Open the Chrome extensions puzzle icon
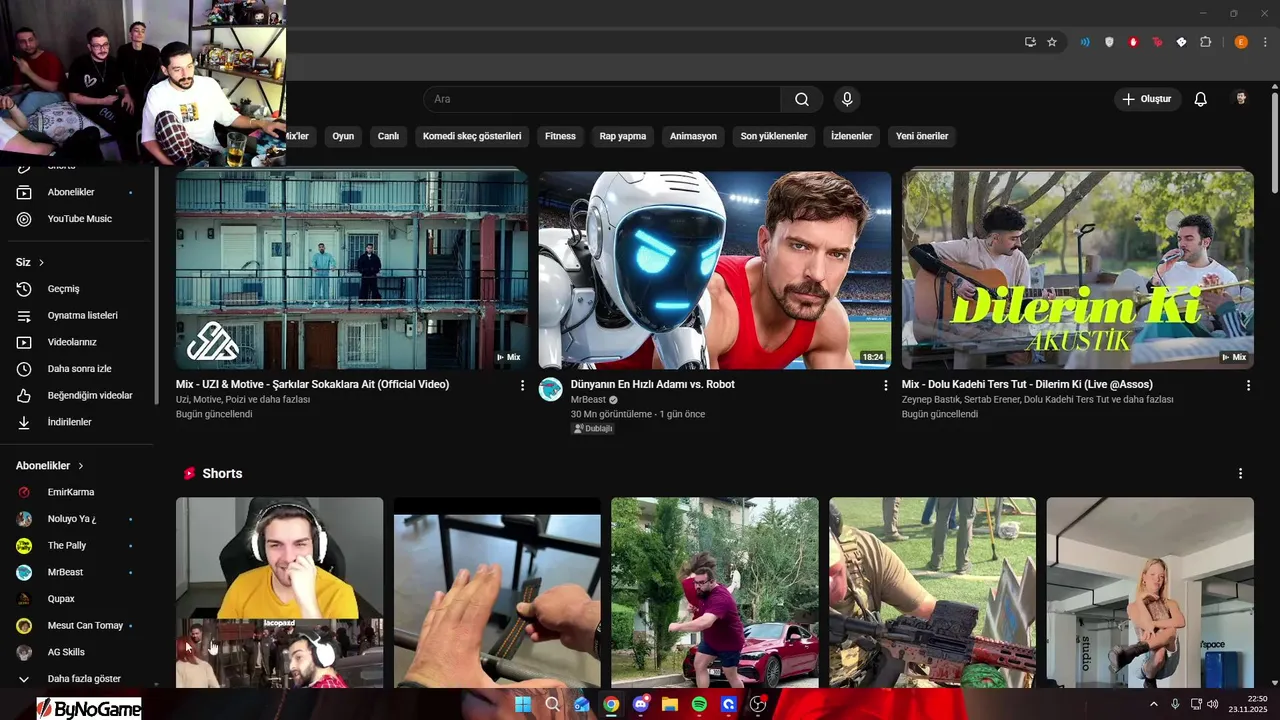Screen dimensions: 1280x720 coord(1205,42)
